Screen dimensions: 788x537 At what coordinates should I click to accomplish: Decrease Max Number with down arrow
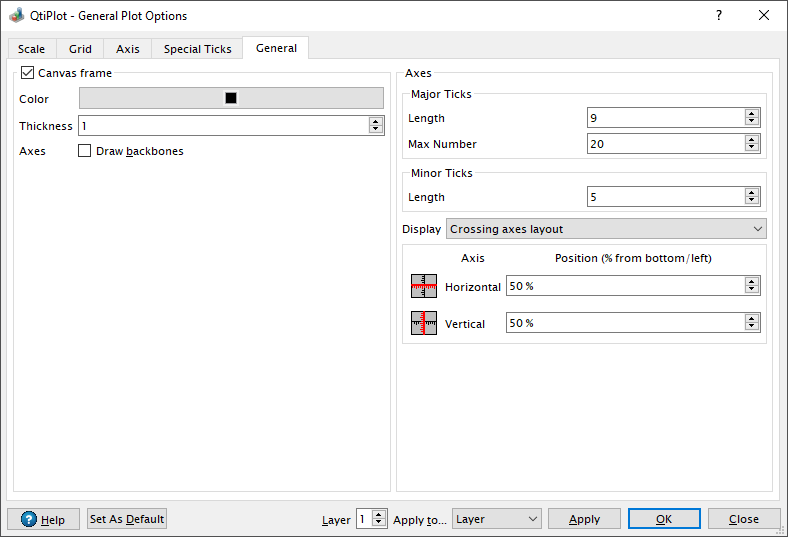[751, 148]
